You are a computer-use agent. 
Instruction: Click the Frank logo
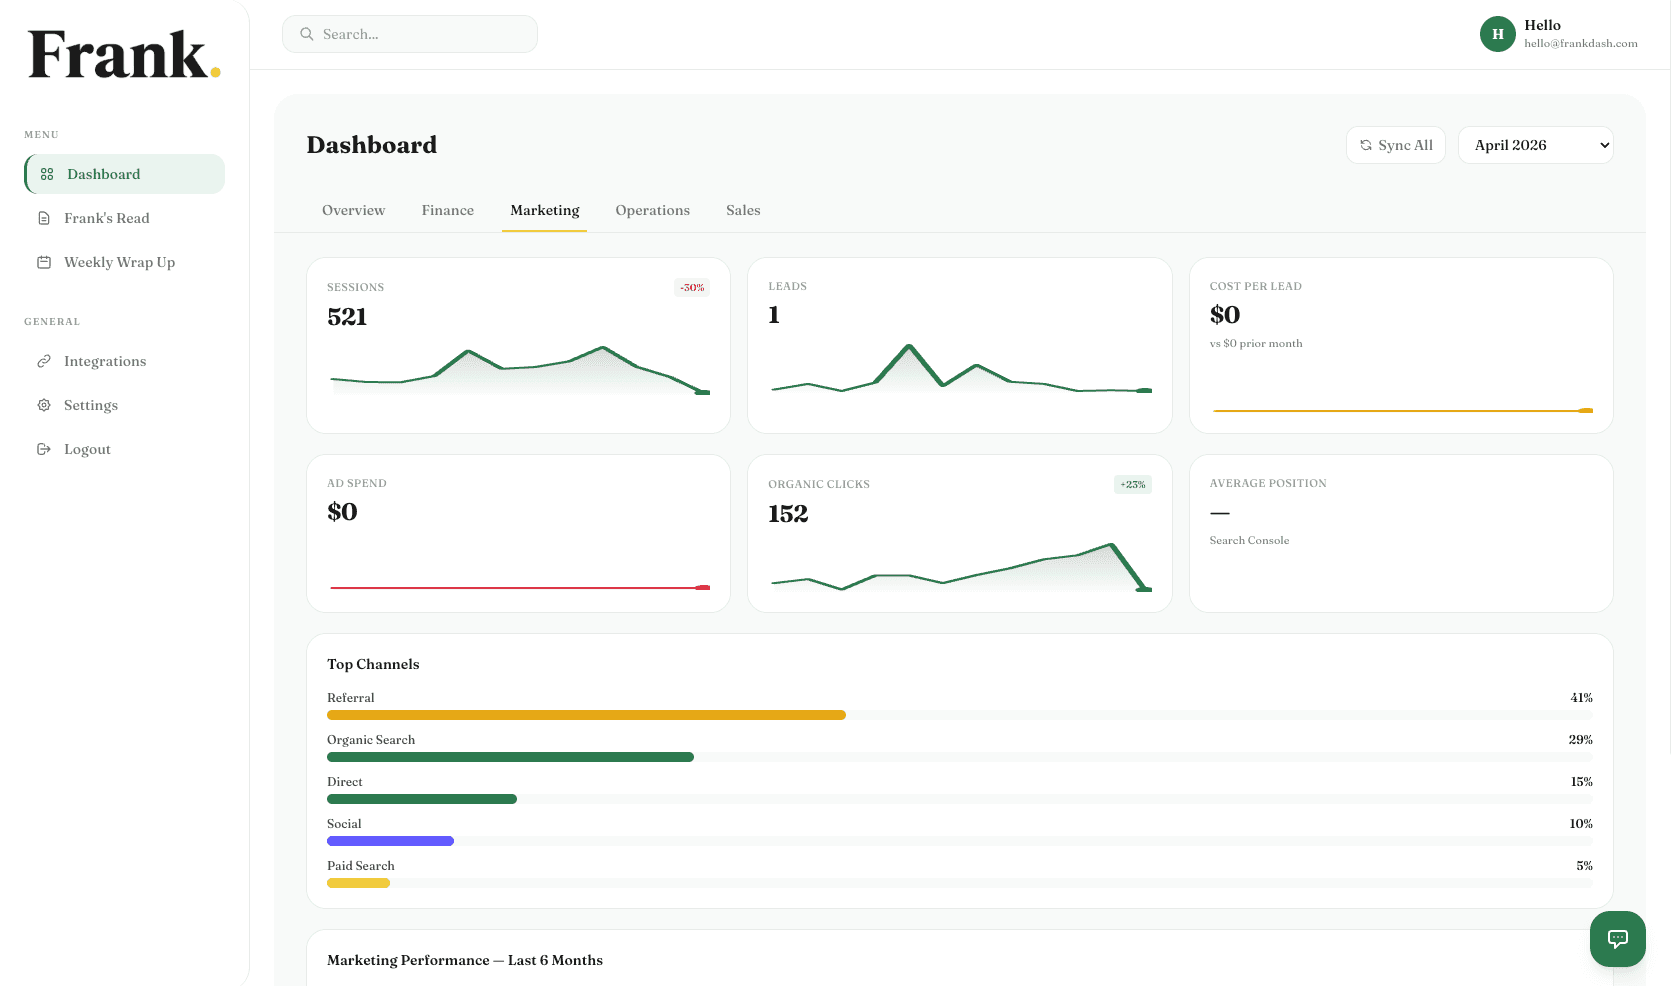124,54
